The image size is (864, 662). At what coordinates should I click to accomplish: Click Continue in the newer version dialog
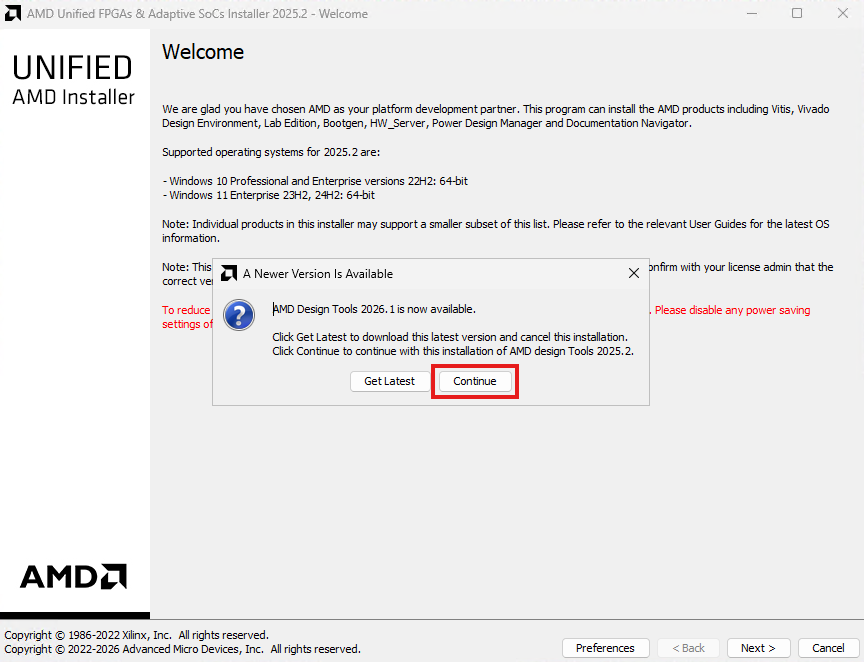coord(474,381)
